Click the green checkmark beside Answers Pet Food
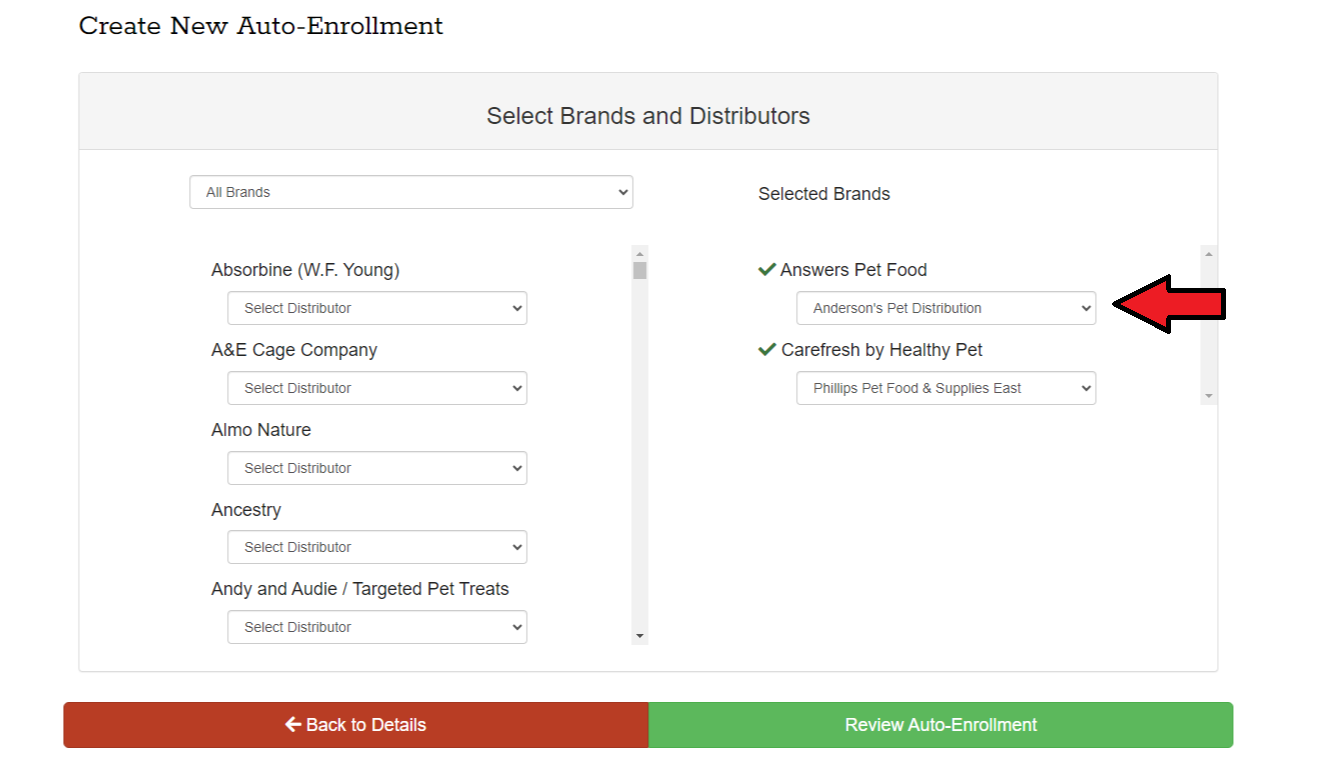 [x=767, y=270]
